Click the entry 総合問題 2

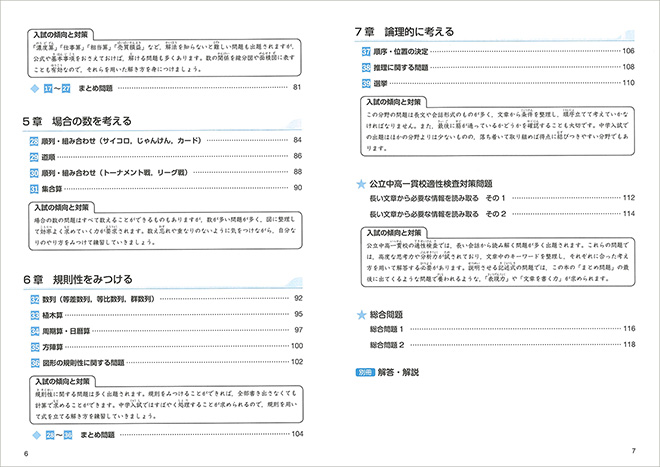coord(387,345)
